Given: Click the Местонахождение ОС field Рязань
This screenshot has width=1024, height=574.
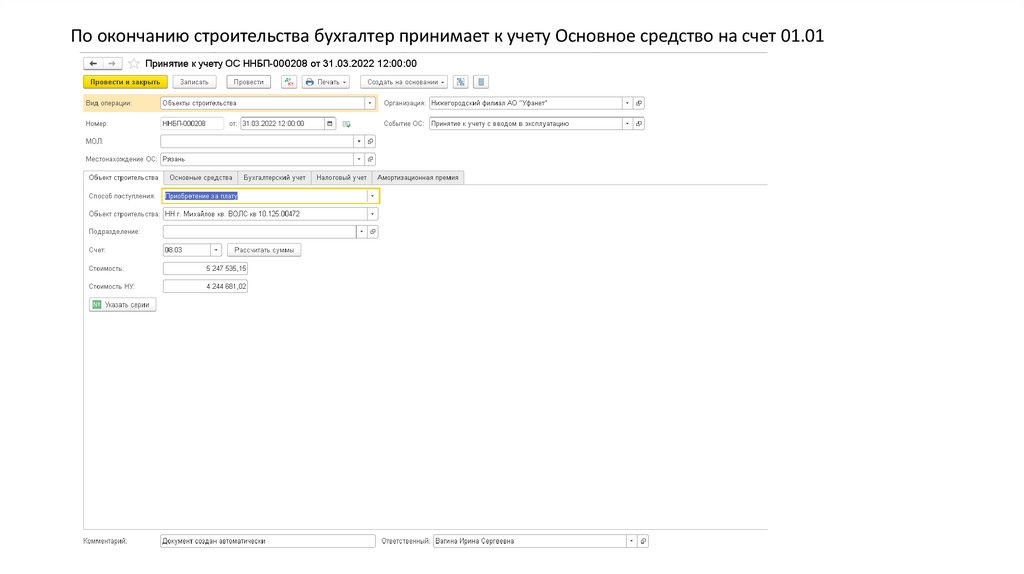Looking at the screenshot, I should [257, 159].
